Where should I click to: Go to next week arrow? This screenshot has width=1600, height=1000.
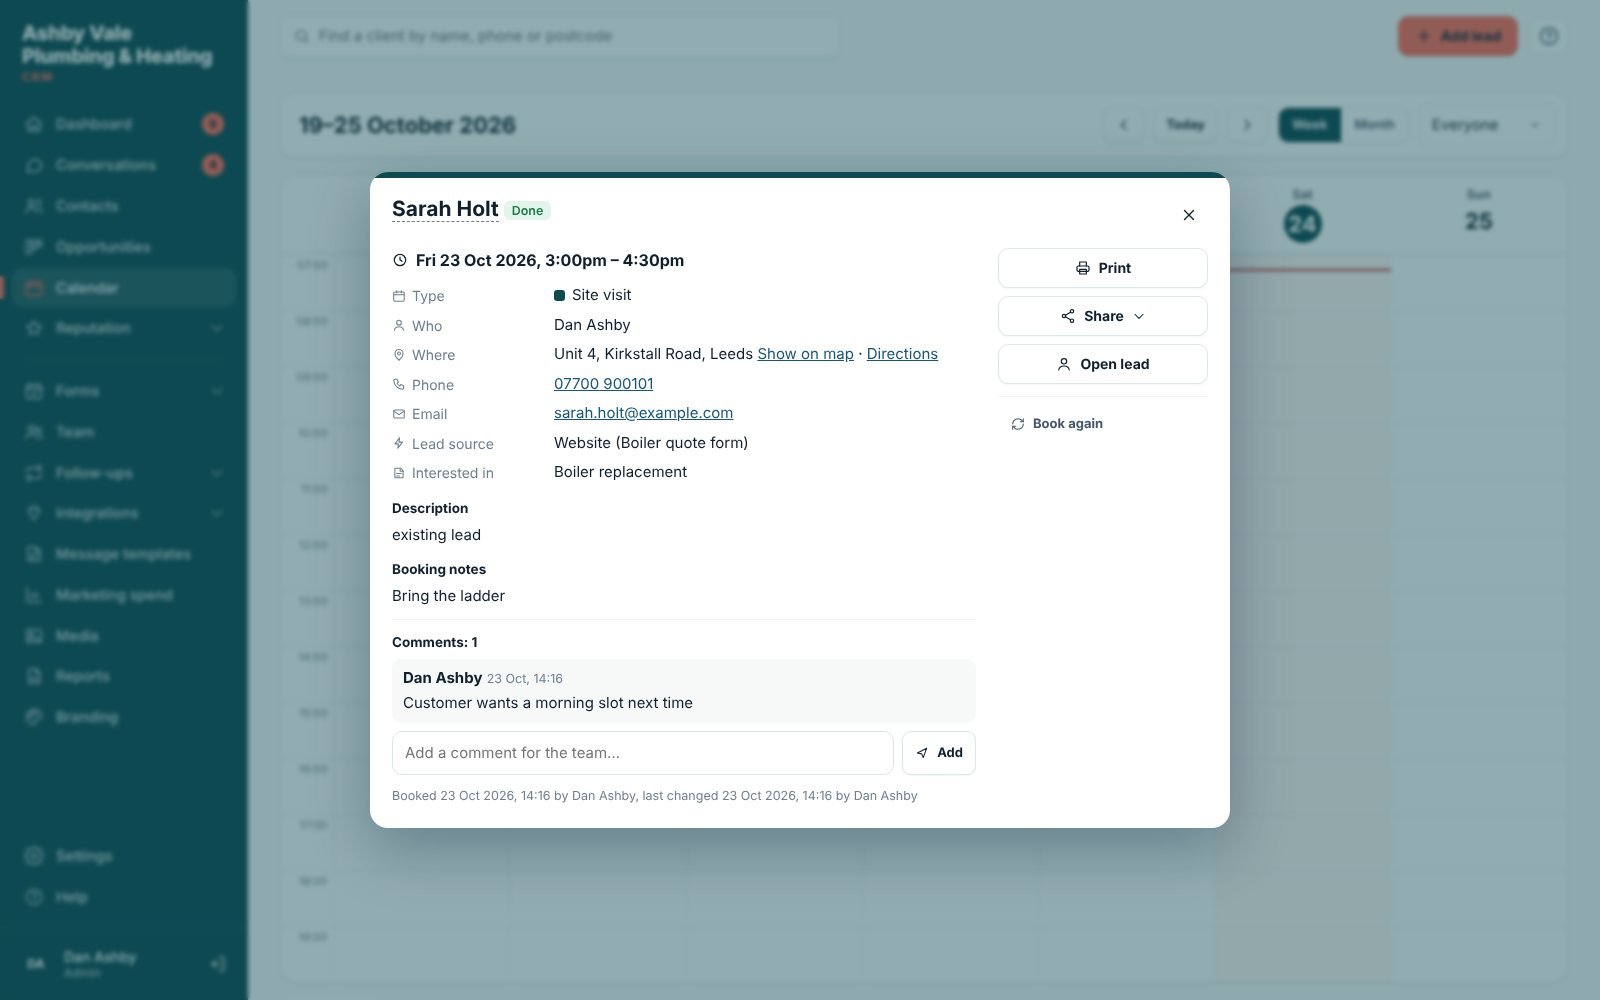tap(1247, 125)
